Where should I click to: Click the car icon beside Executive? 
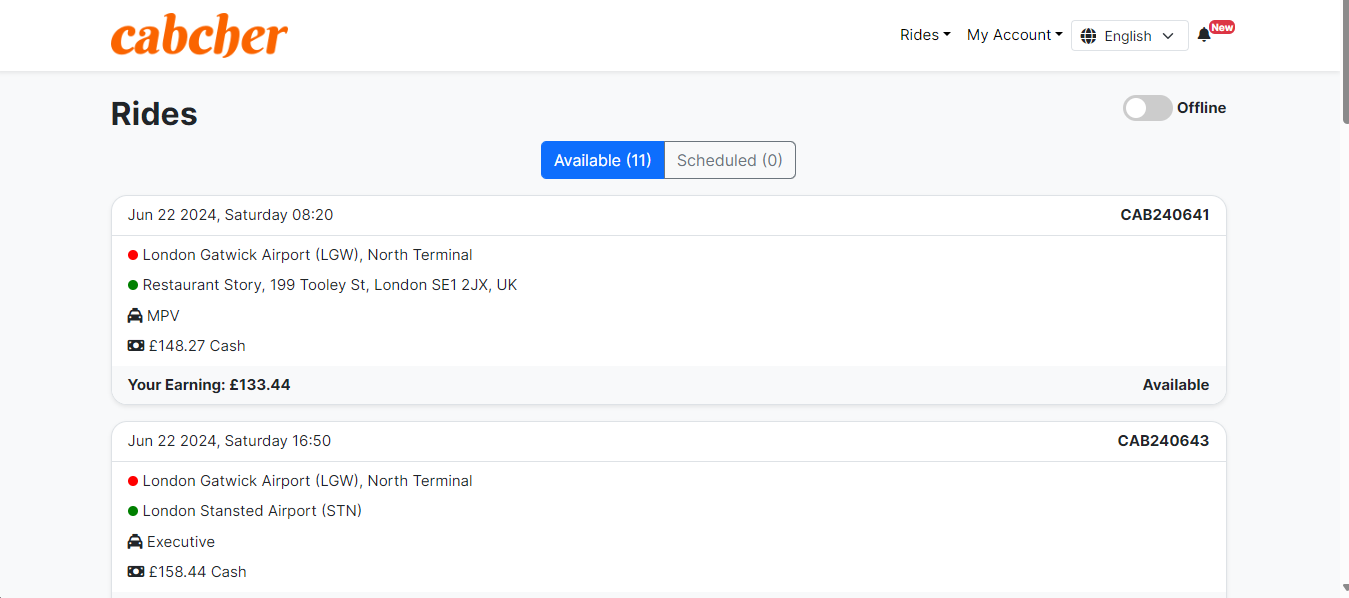(135, 541)
